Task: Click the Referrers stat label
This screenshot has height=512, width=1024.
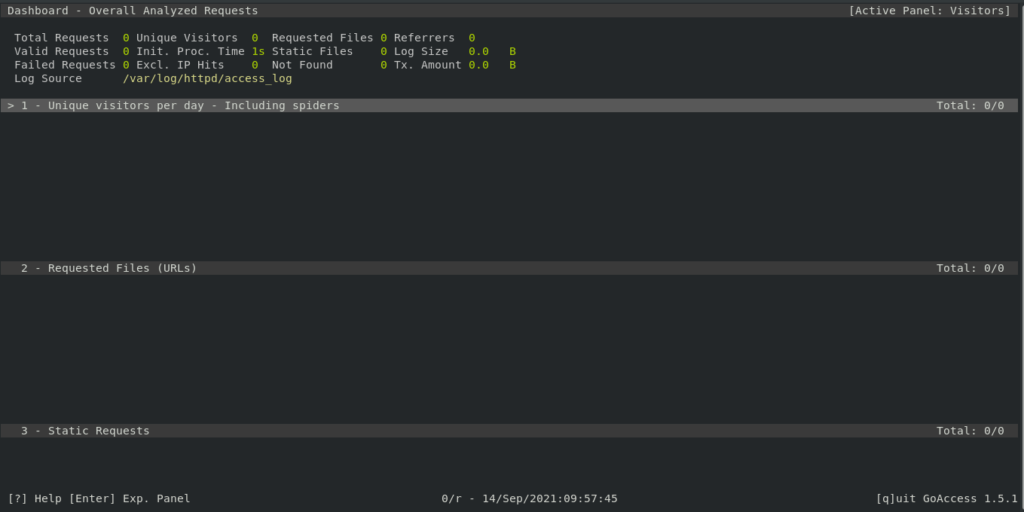Action: click(424, 38)
